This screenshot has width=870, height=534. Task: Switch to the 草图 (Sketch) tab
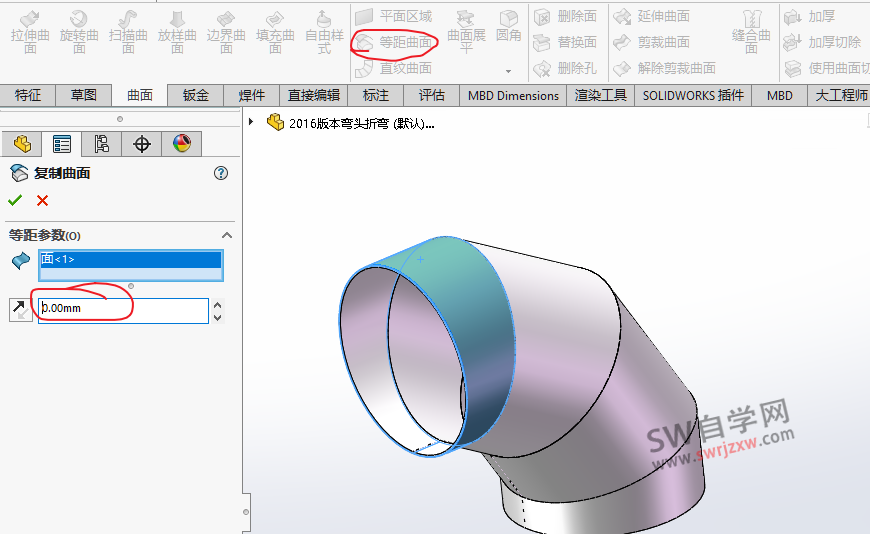click(84, 95)
